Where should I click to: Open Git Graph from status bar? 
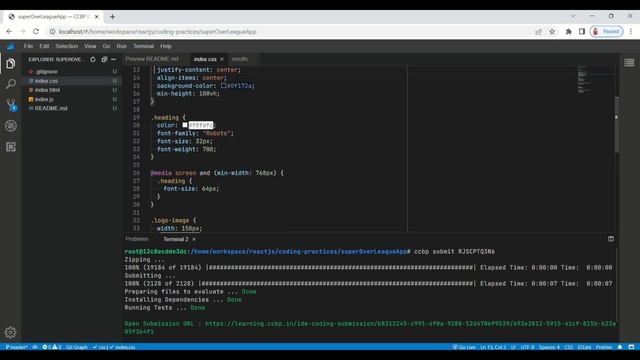pos(76,347)
